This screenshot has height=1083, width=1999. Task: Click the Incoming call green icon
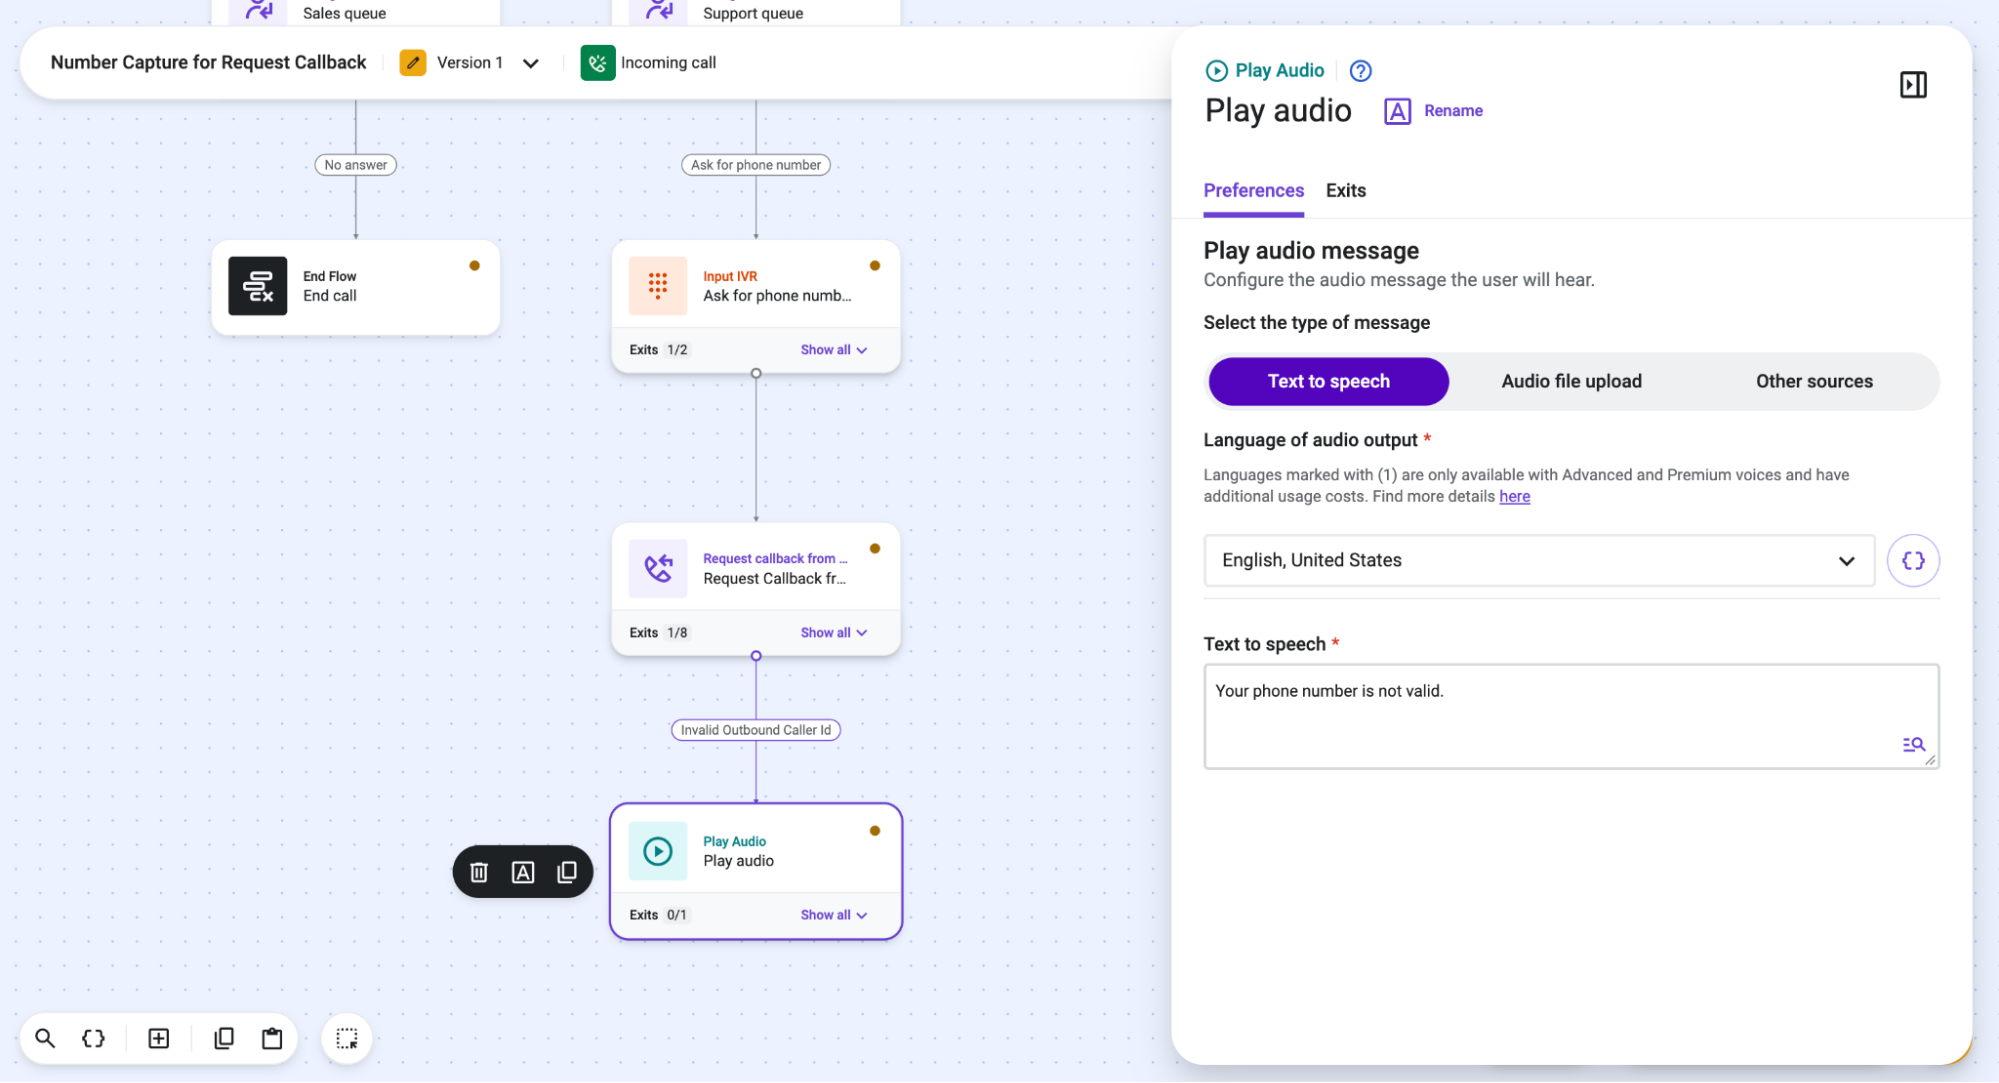(598, 62)
